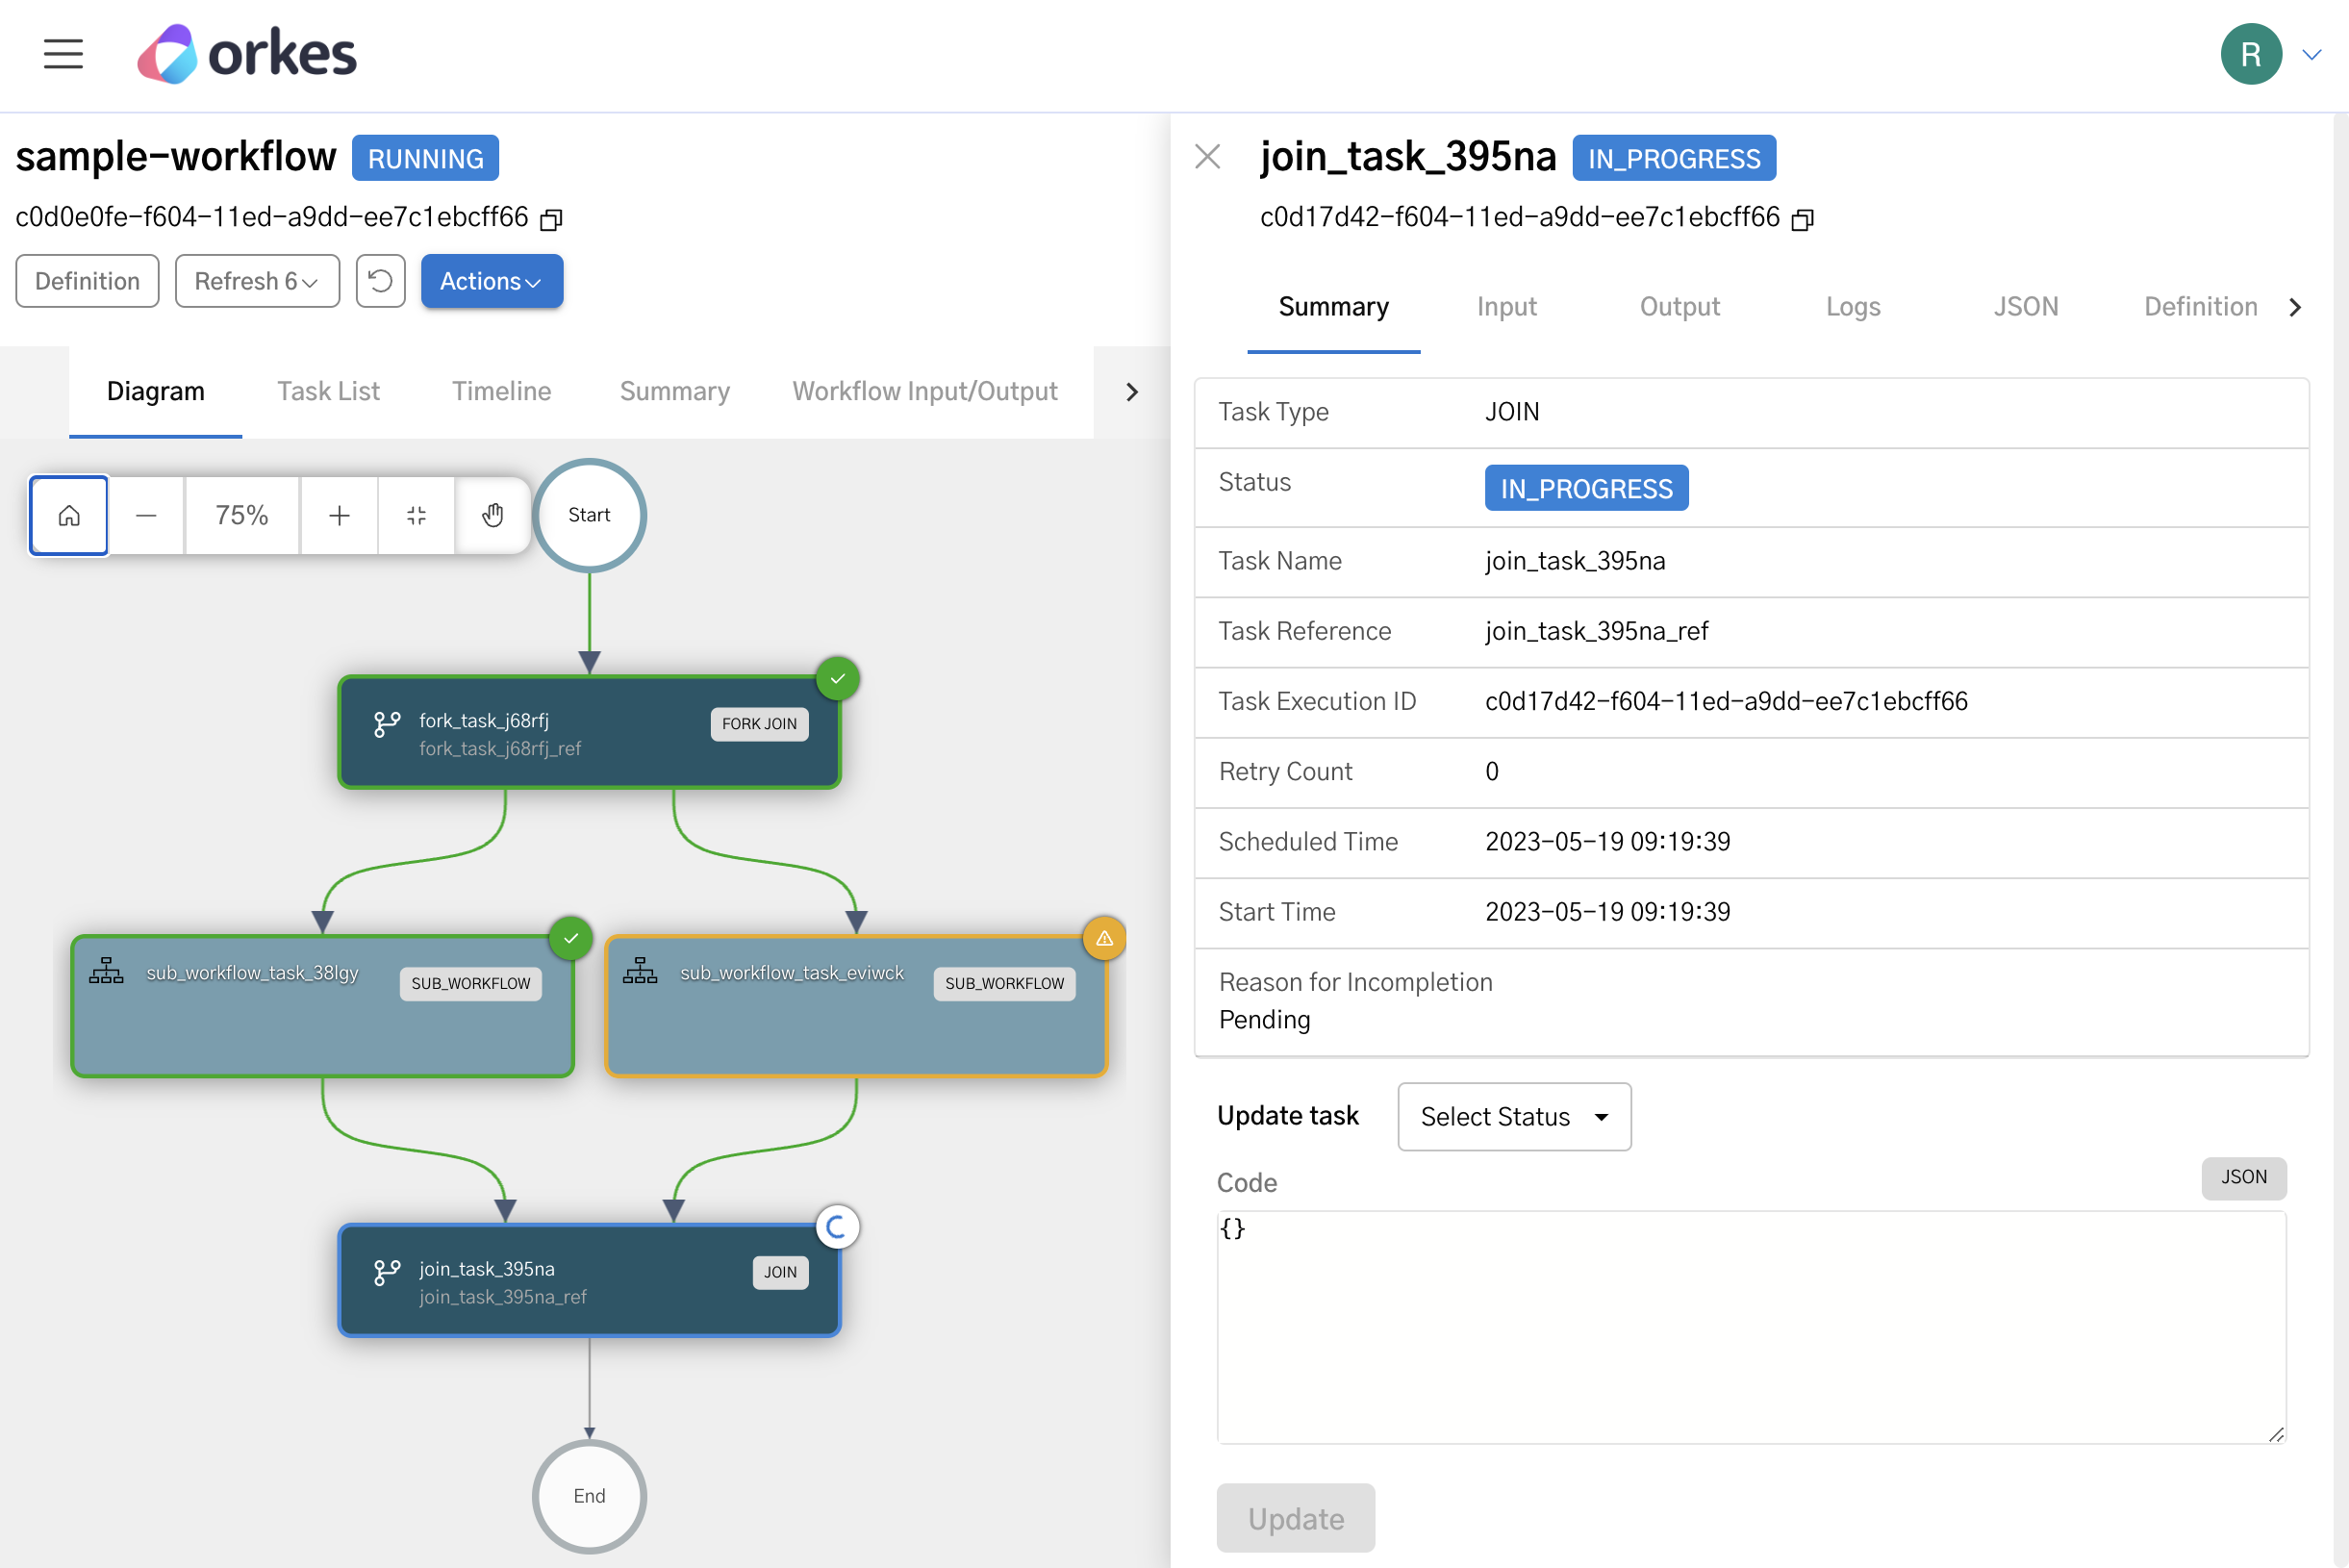Open the Logs tab in task panel
This screenshot has width=2349, height=1568.
point(1853,306)
